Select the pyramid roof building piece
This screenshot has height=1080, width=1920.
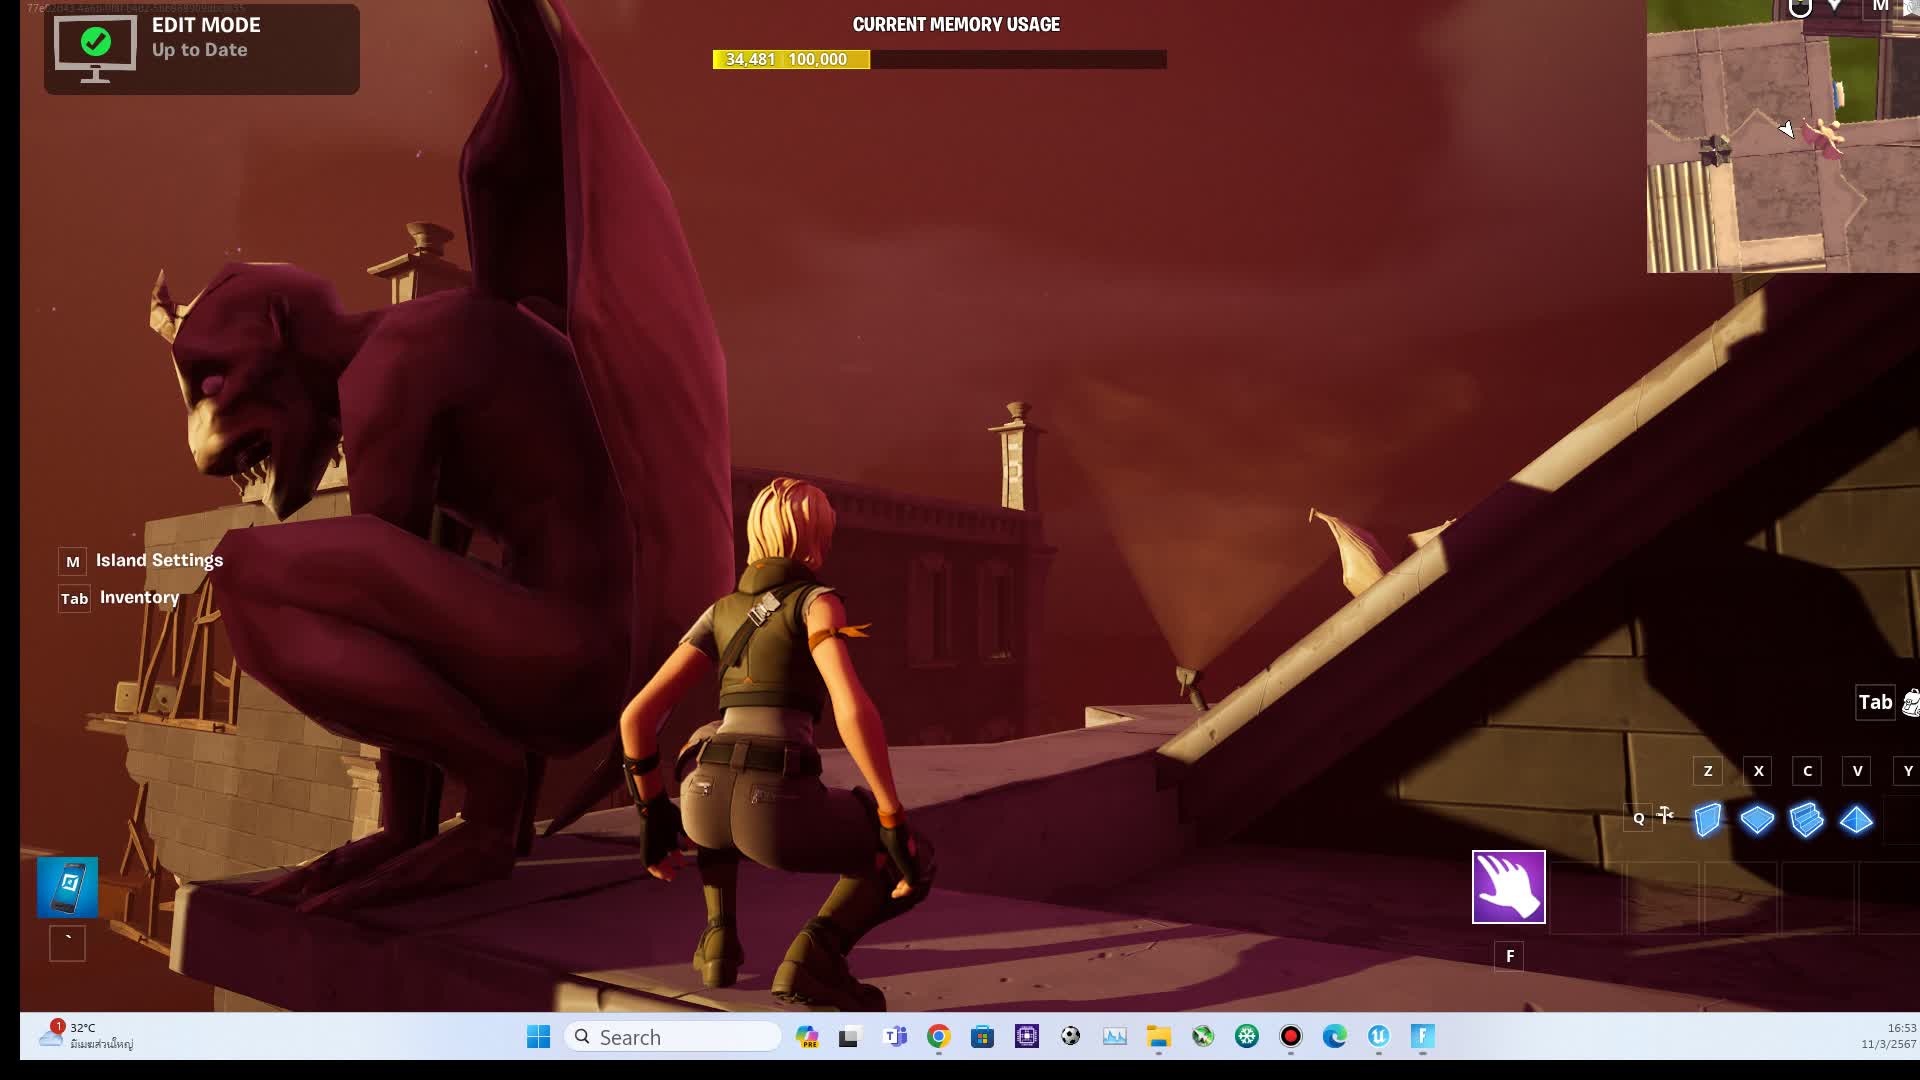tap(1856, 820)
